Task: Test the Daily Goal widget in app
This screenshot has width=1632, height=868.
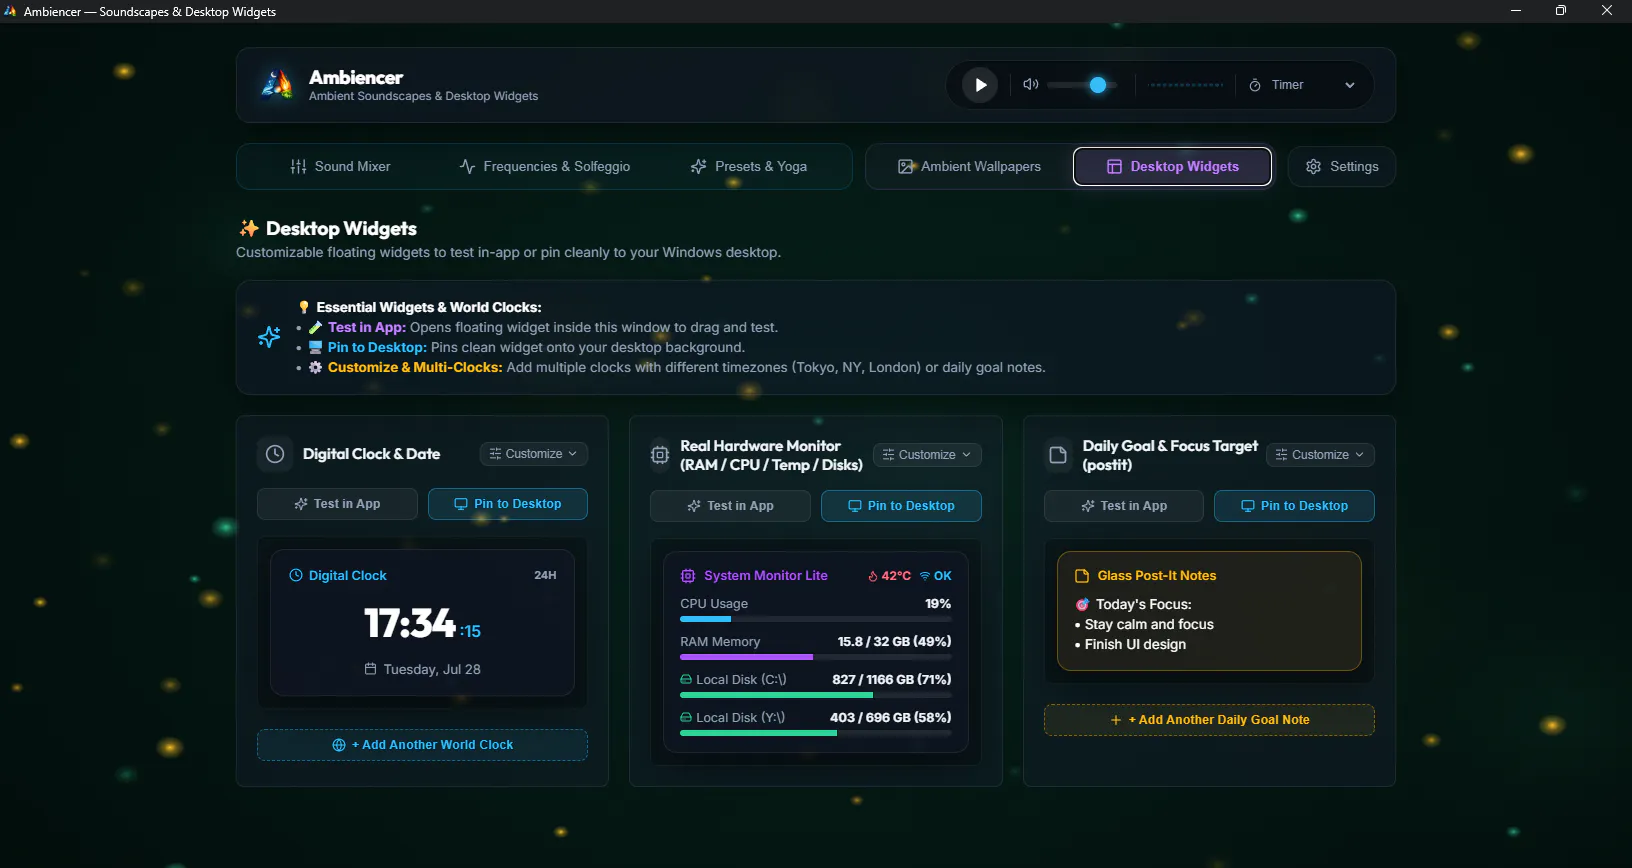Action: [x=1124, y=506]
